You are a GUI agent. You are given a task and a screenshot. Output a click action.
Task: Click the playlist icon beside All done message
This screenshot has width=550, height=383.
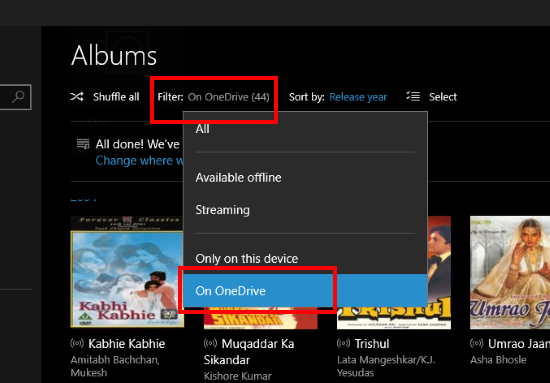[x=83, y=144]
